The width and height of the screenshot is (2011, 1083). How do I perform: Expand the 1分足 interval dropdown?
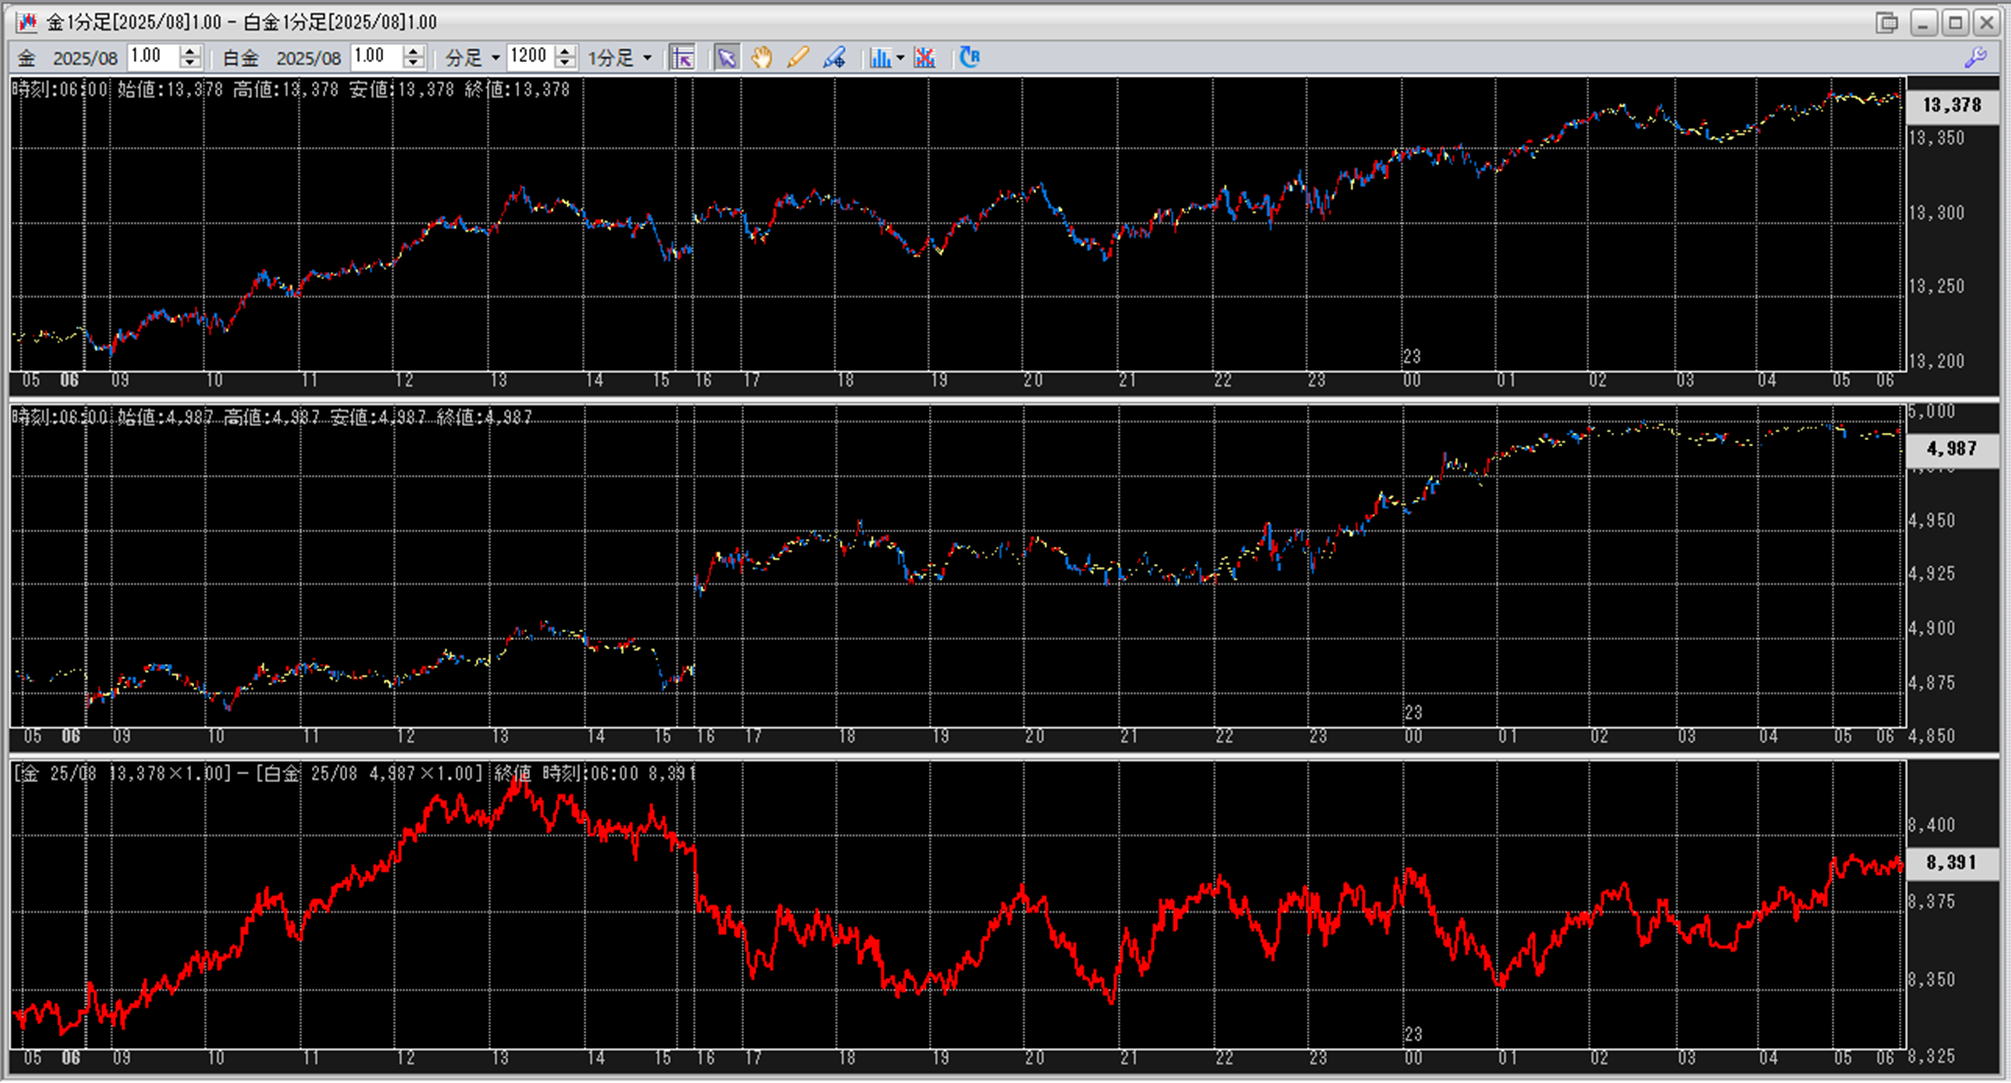click(647, 58)
